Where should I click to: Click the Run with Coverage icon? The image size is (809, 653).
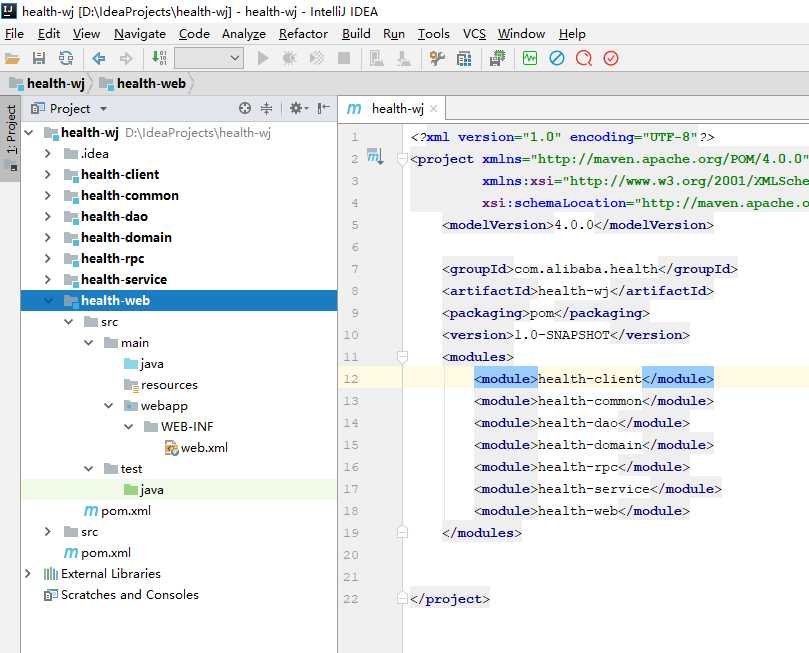click(x=317, y=58)
